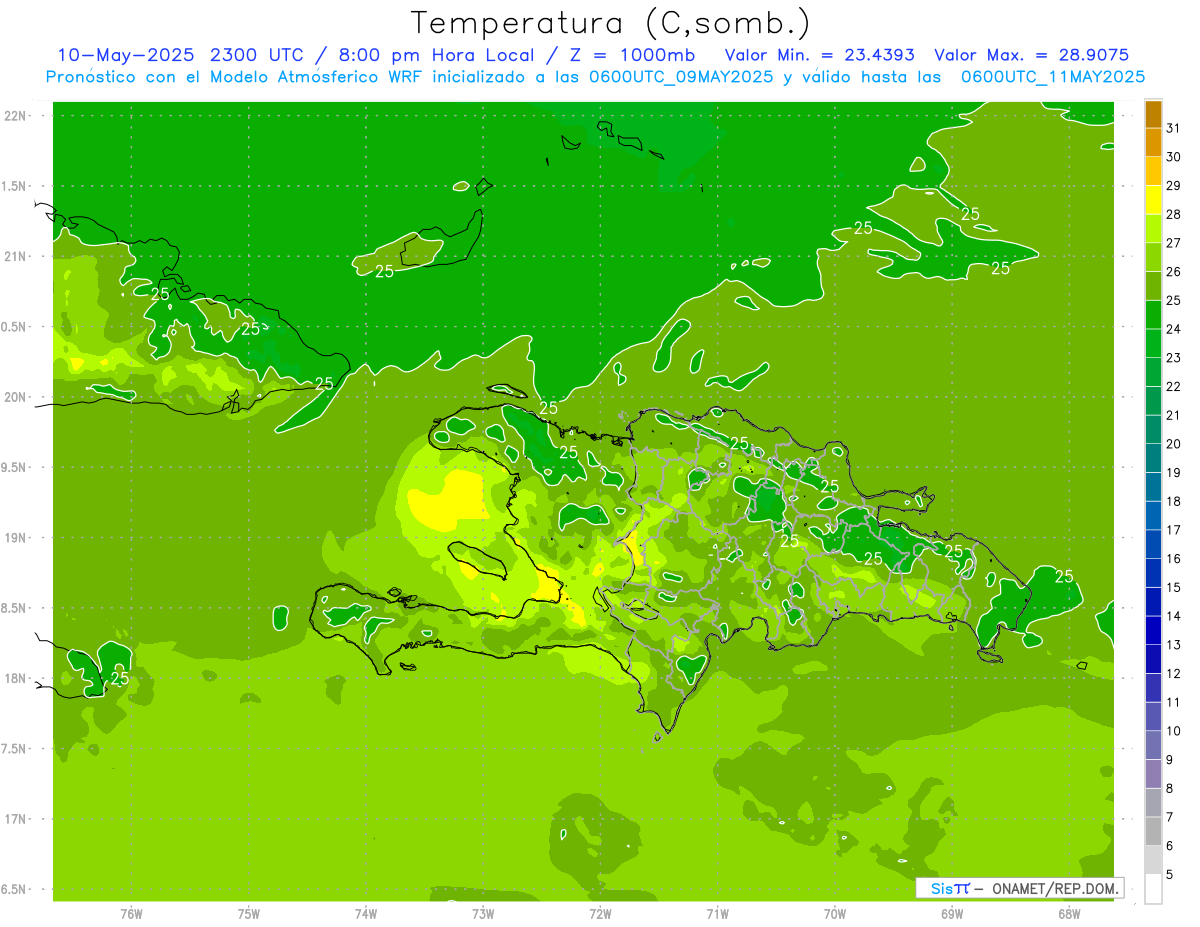Select the purple swatch between 9 and 10
This screenshot has width=1200, height=927.
pyautogui.click(x=1153, y=746)
